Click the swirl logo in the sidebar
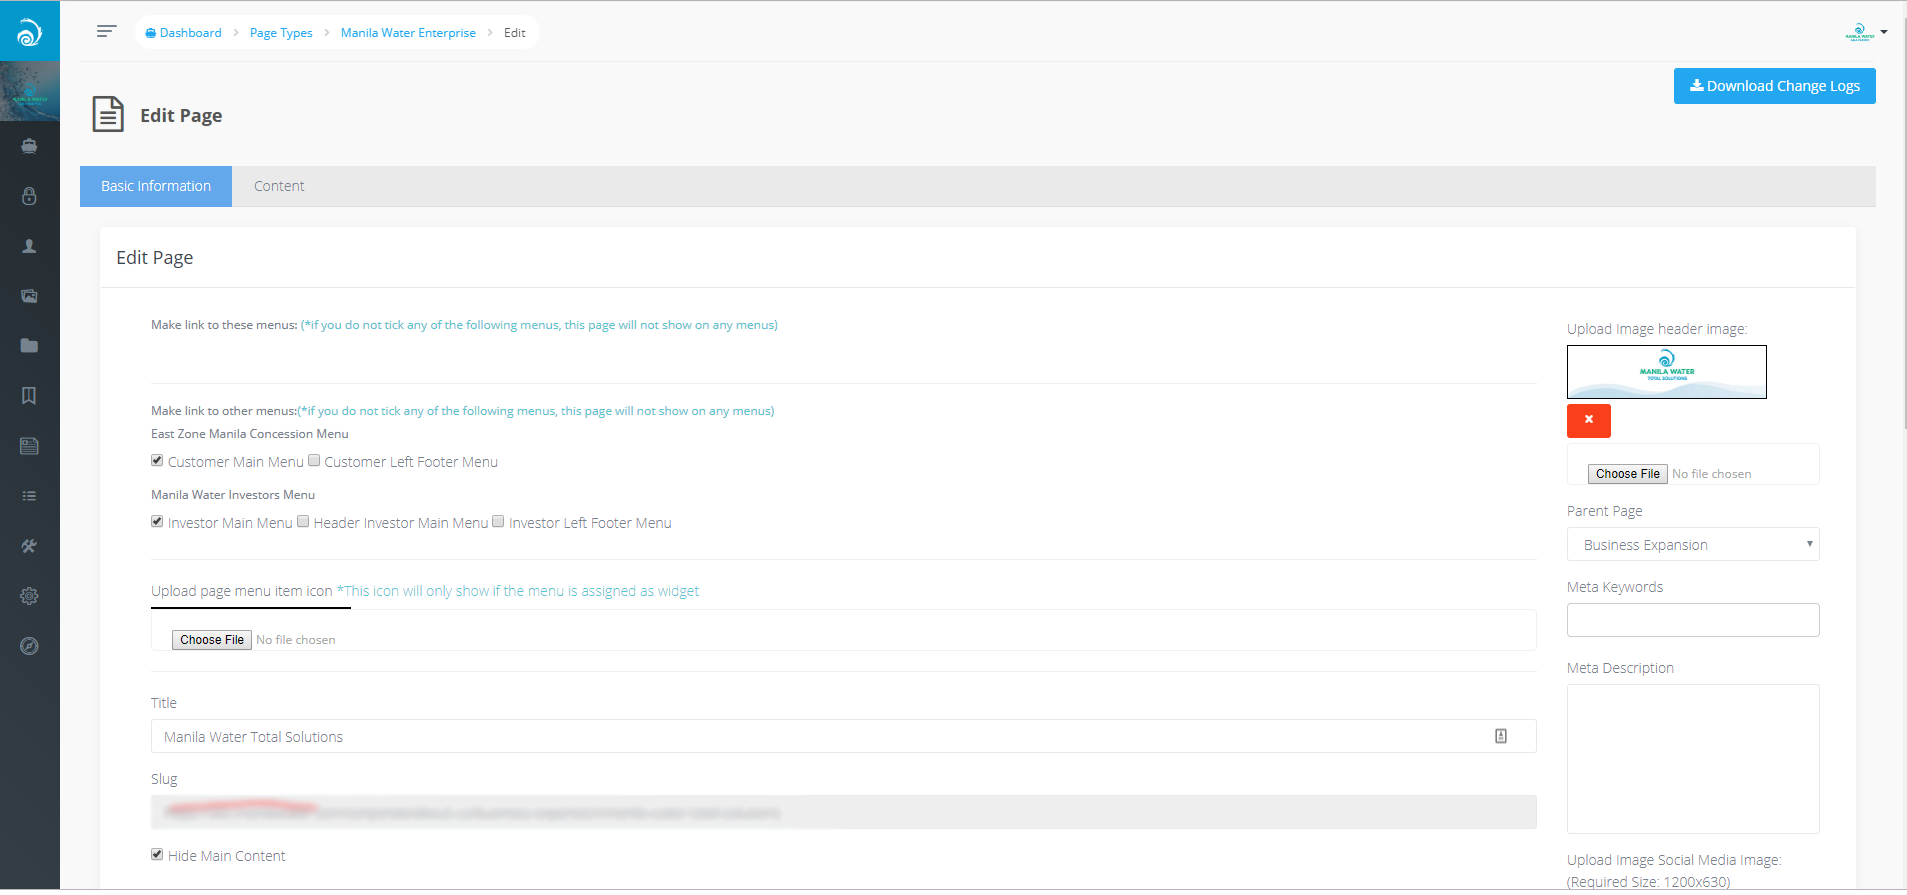The image size is (1907, 895). pos(29,32)
